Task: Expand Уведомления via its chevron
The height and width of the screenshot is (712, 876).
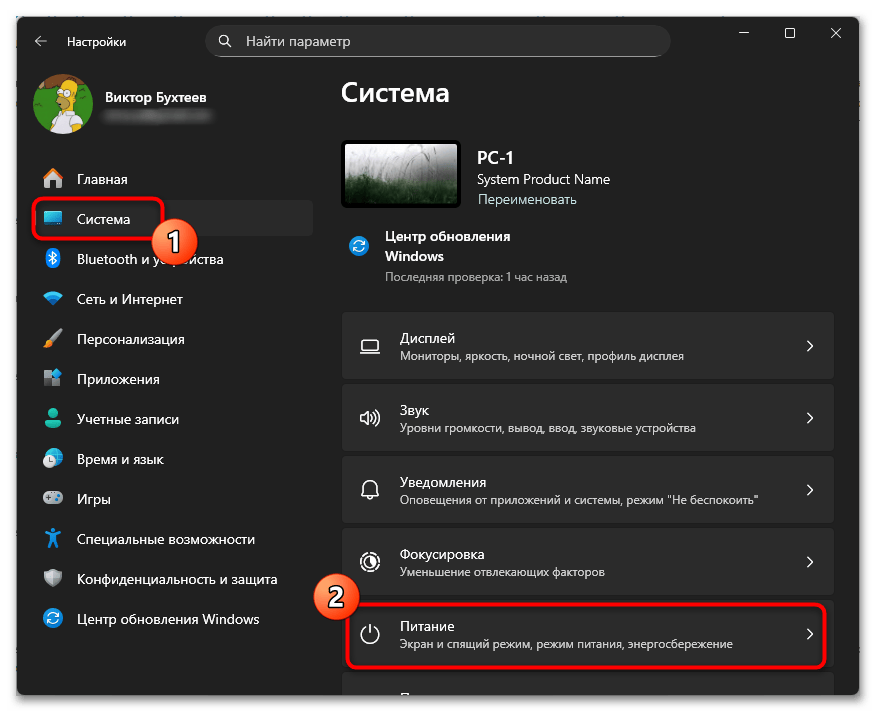Action: tap(810, 490)
